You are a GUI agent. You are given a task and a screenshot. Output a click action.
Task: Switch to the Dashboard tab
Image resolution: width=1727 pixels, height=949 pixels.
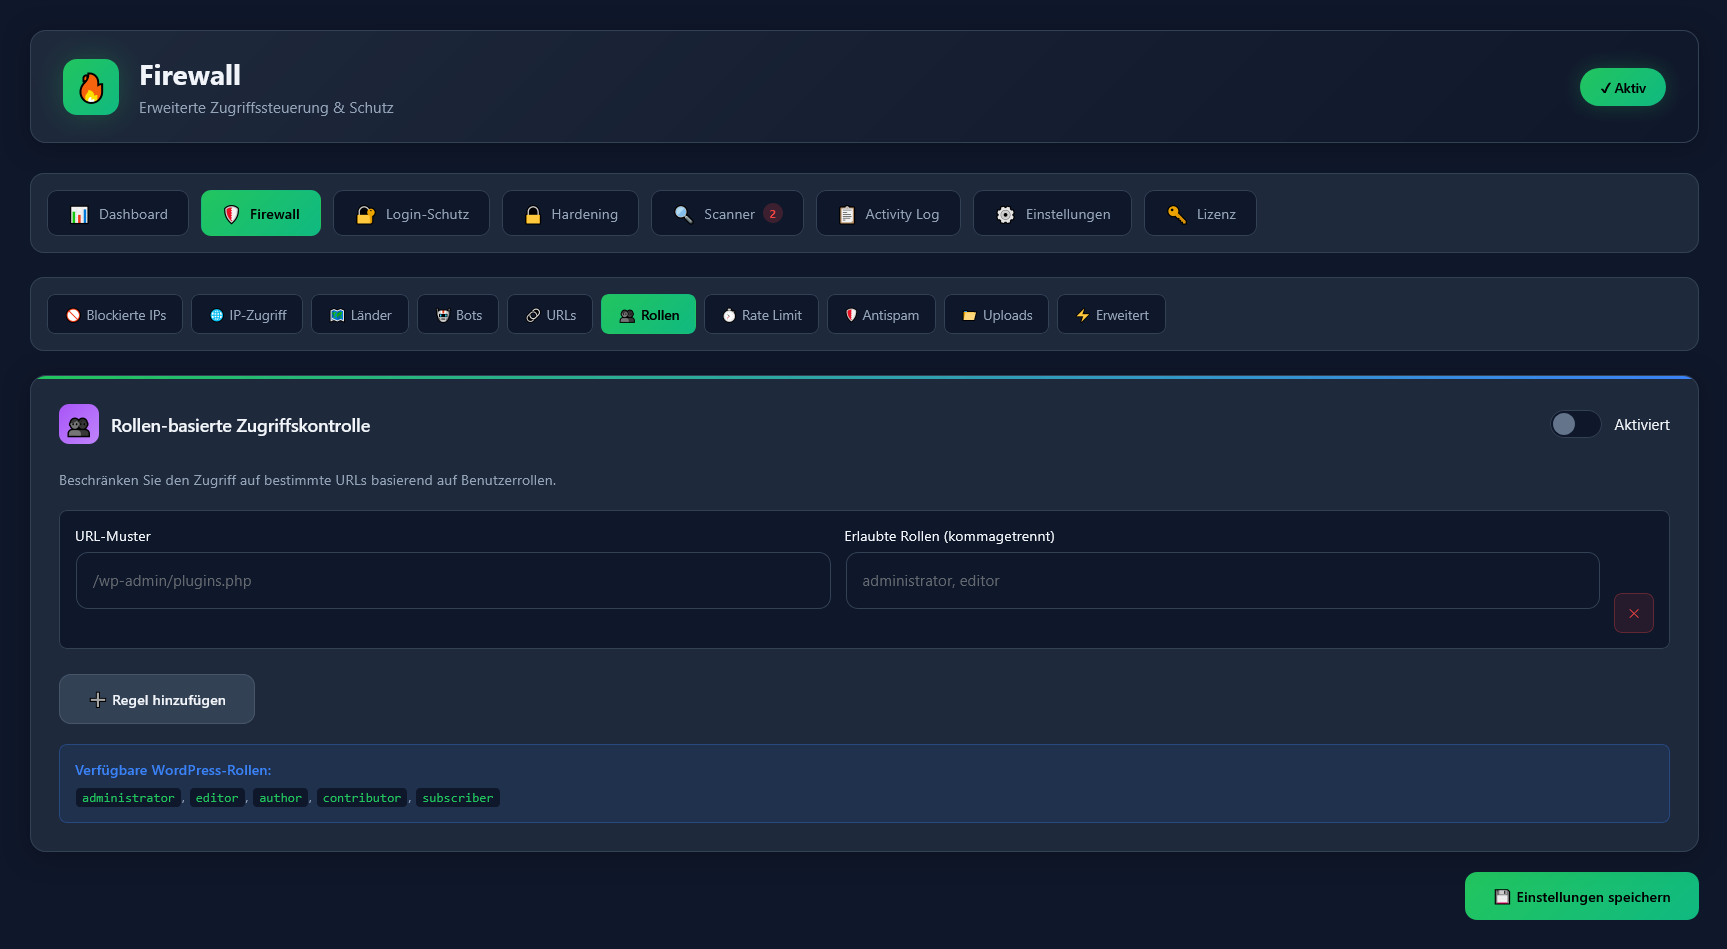118,214
